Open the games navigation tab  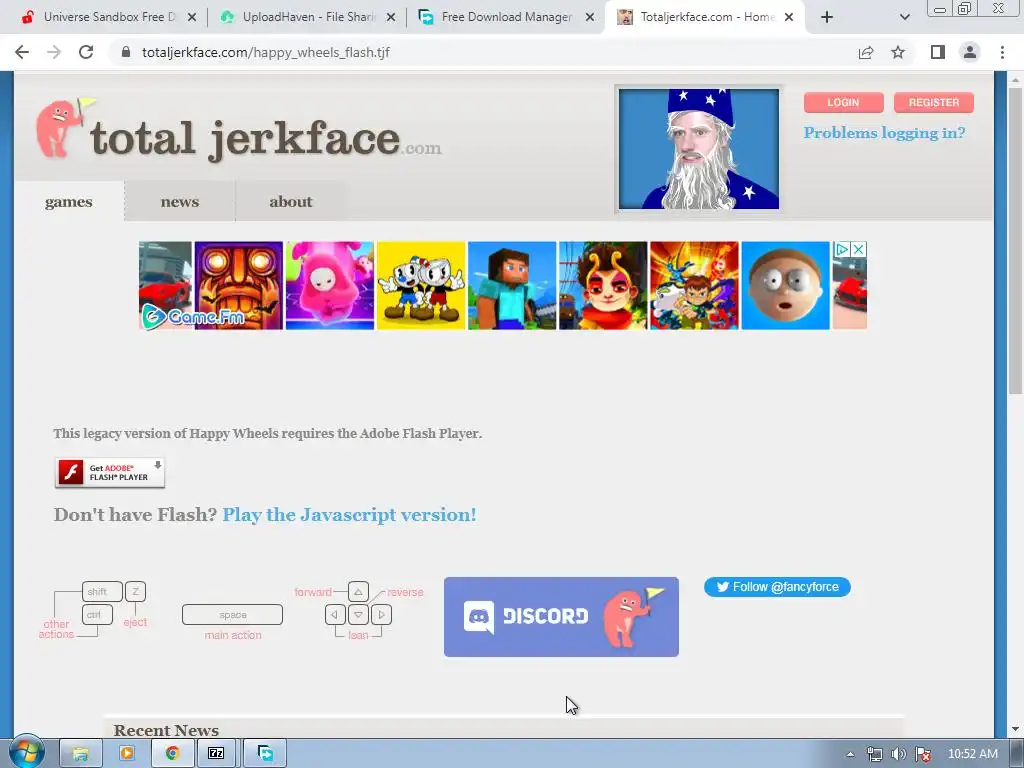69,202
